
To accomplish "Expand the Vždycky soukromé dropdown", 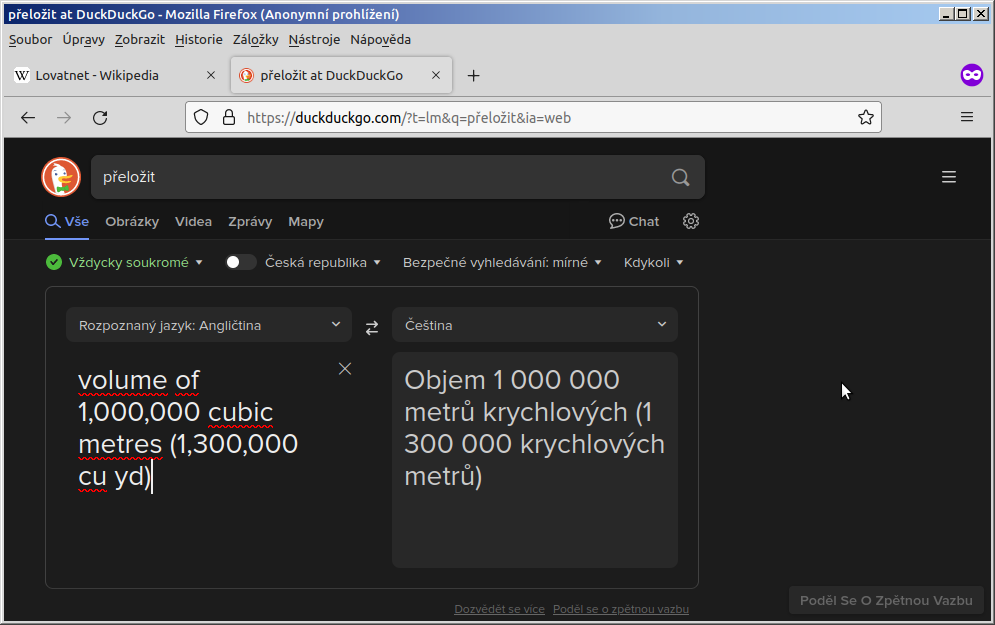I will click(125, 262).
